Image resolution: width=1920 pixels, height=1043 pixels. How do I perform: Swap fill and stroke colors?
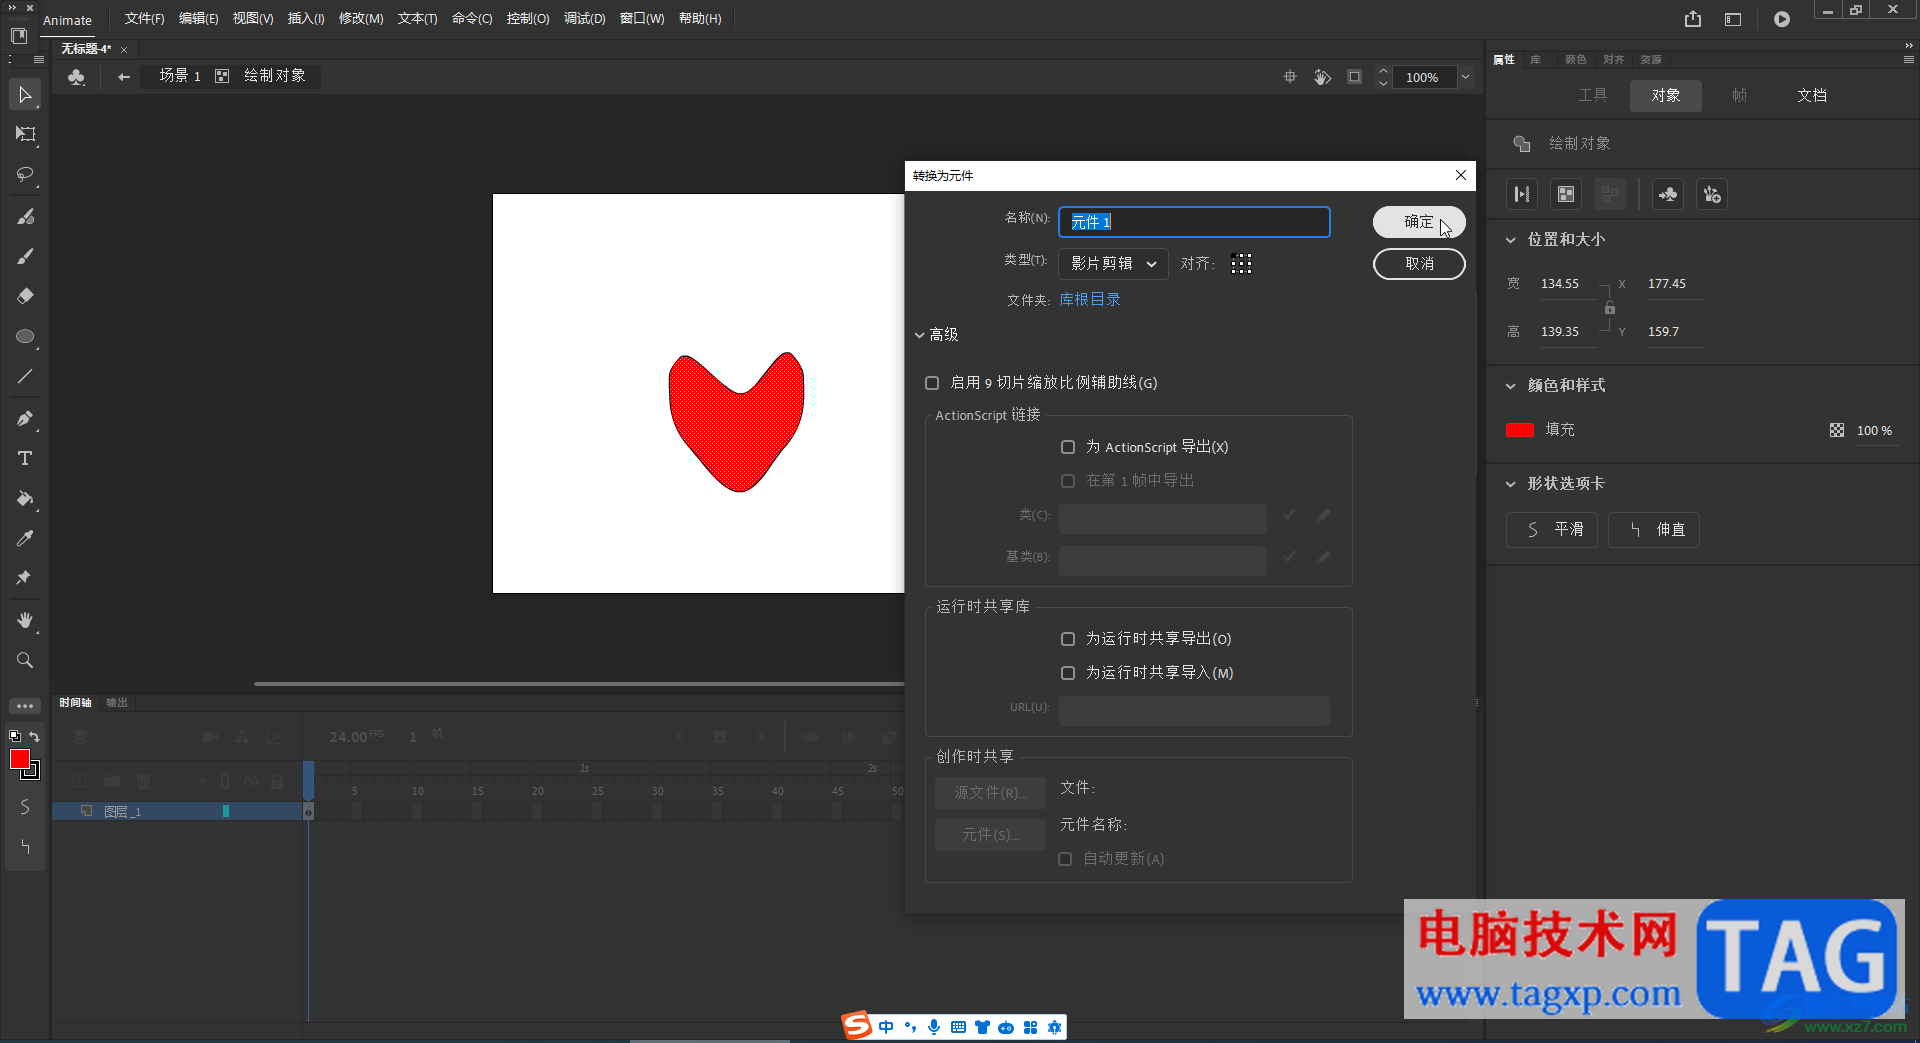(34, 736)
